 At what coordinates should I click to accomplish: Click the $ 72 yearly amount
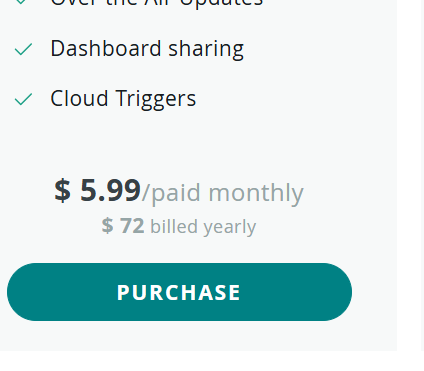coord(123,226)
